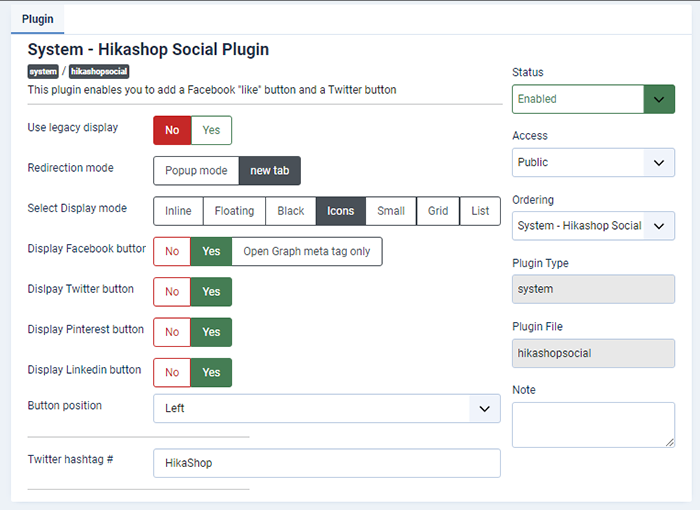
Task: Disable the Twitter button with No
Action: tap(172, 292)
